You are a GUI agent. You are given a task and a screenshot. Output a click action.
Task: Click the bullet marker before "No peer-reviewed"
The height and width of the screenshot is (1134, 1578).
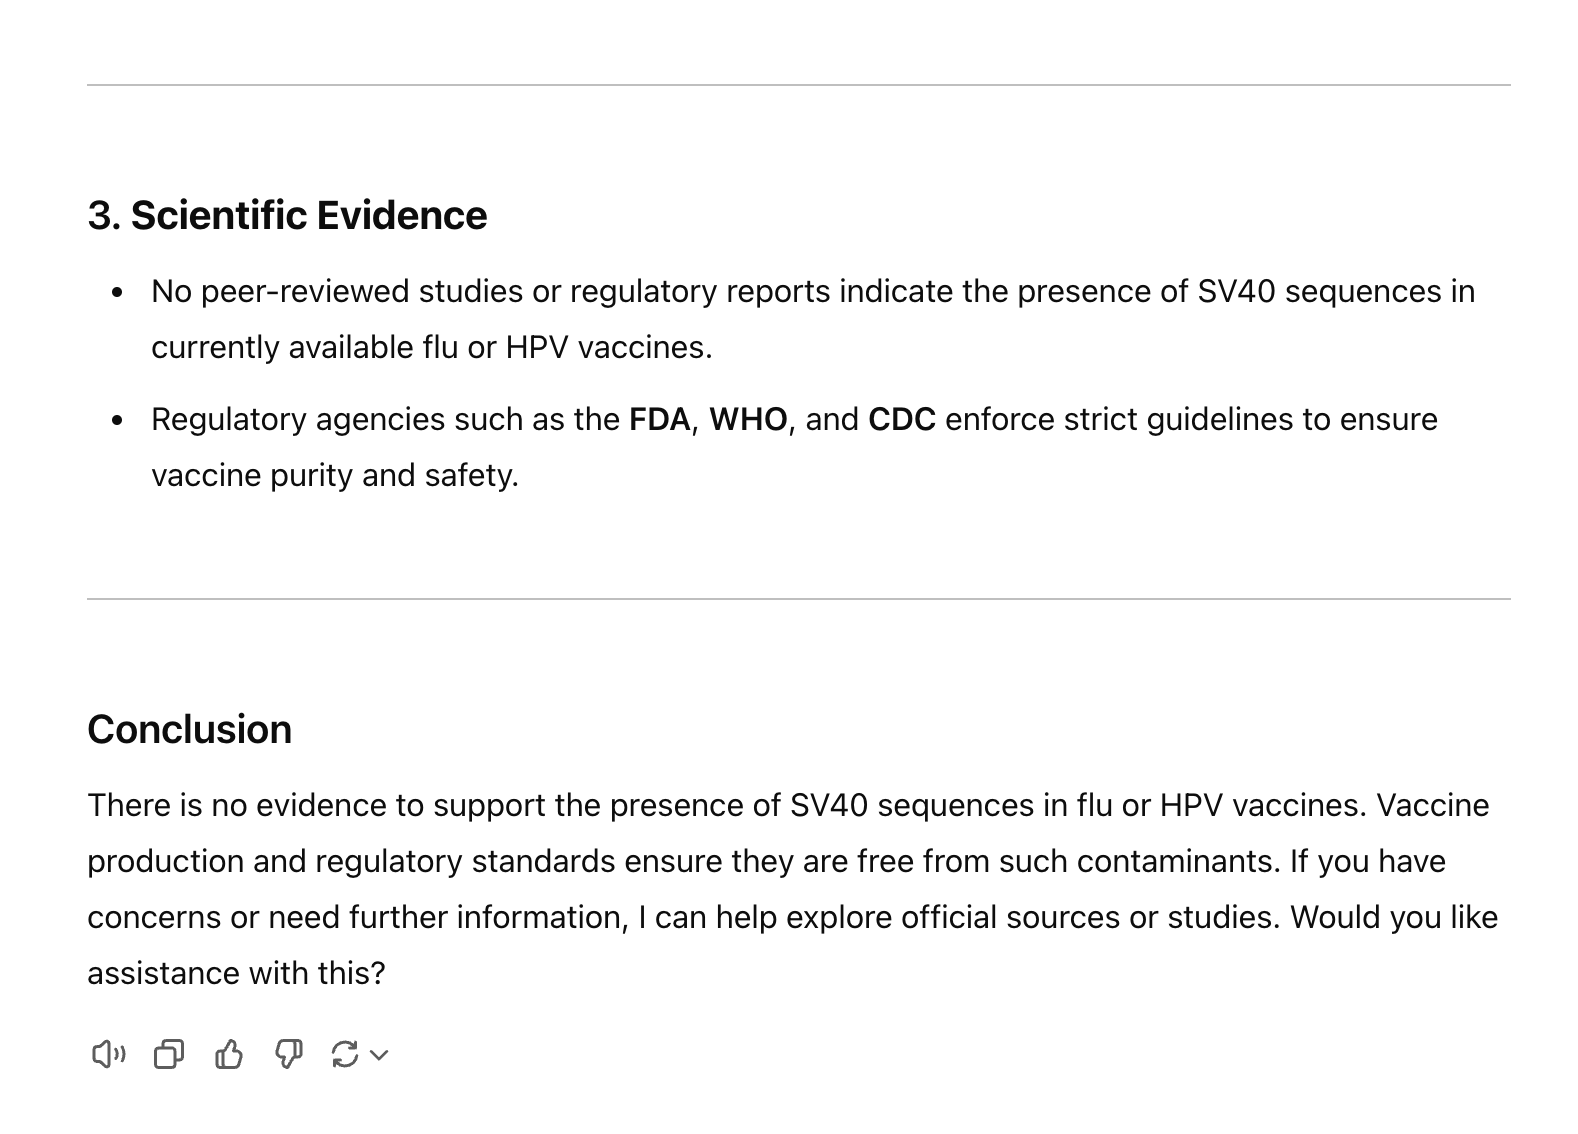[118, 292]
